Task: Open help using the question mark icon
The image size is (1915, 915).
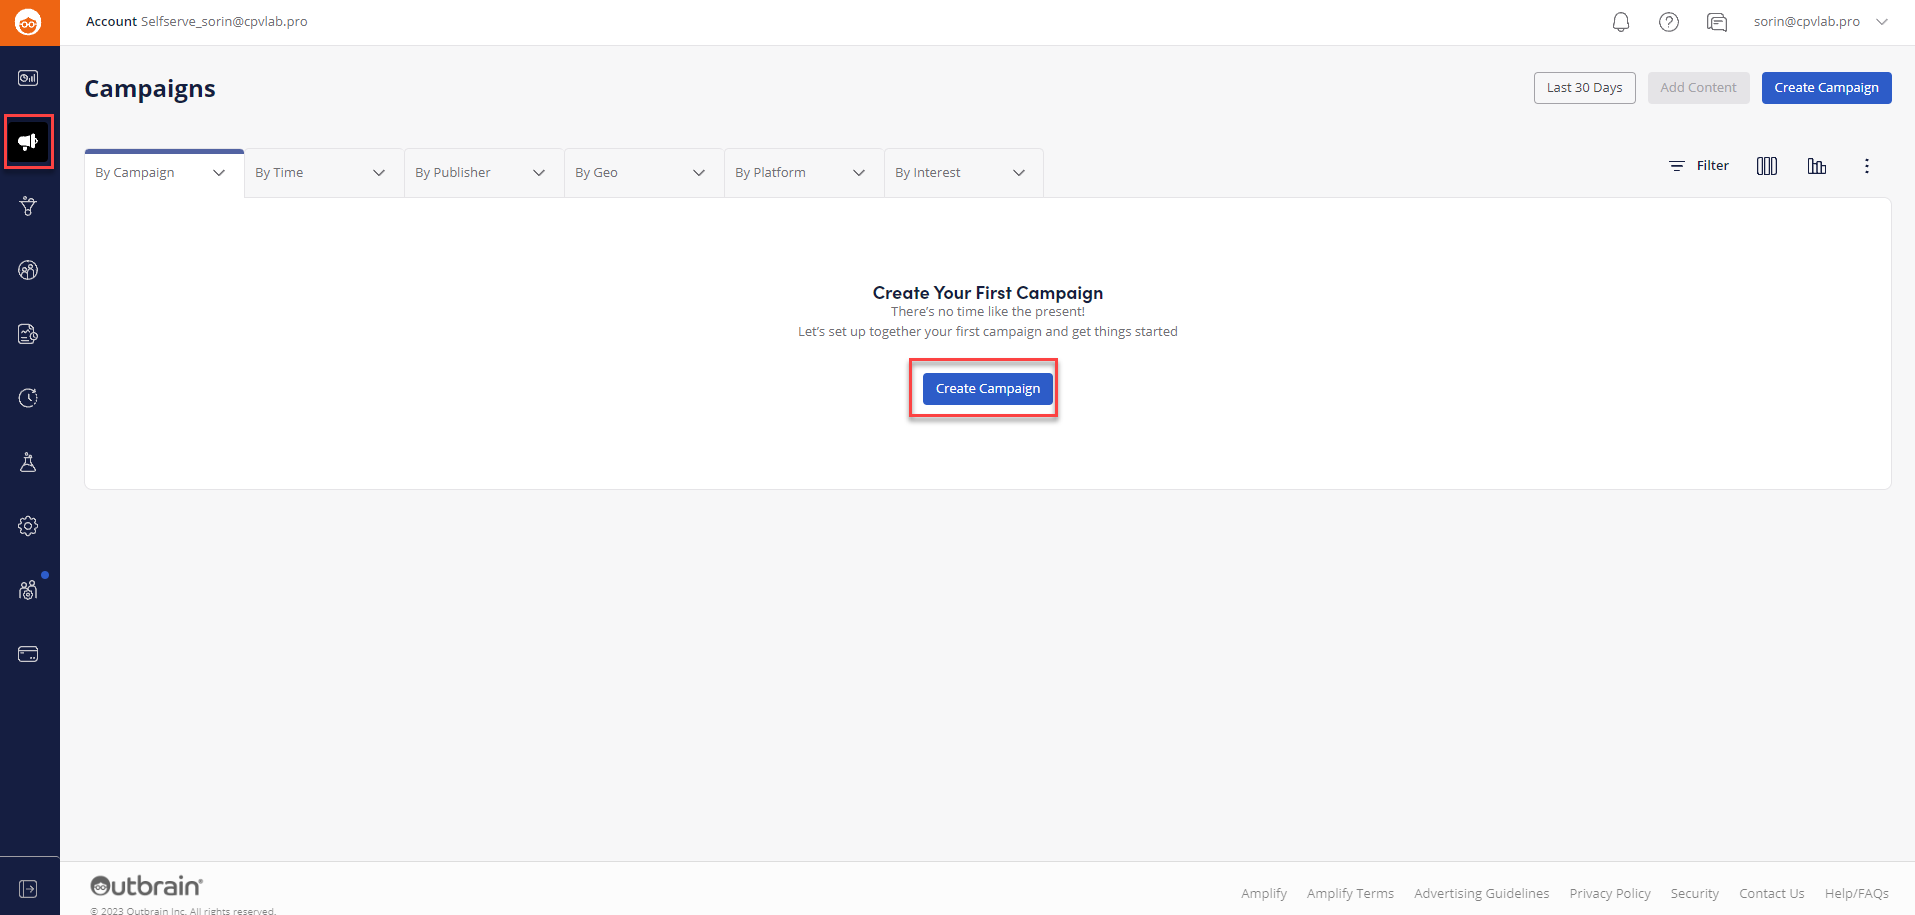Action: (1669, 21)
